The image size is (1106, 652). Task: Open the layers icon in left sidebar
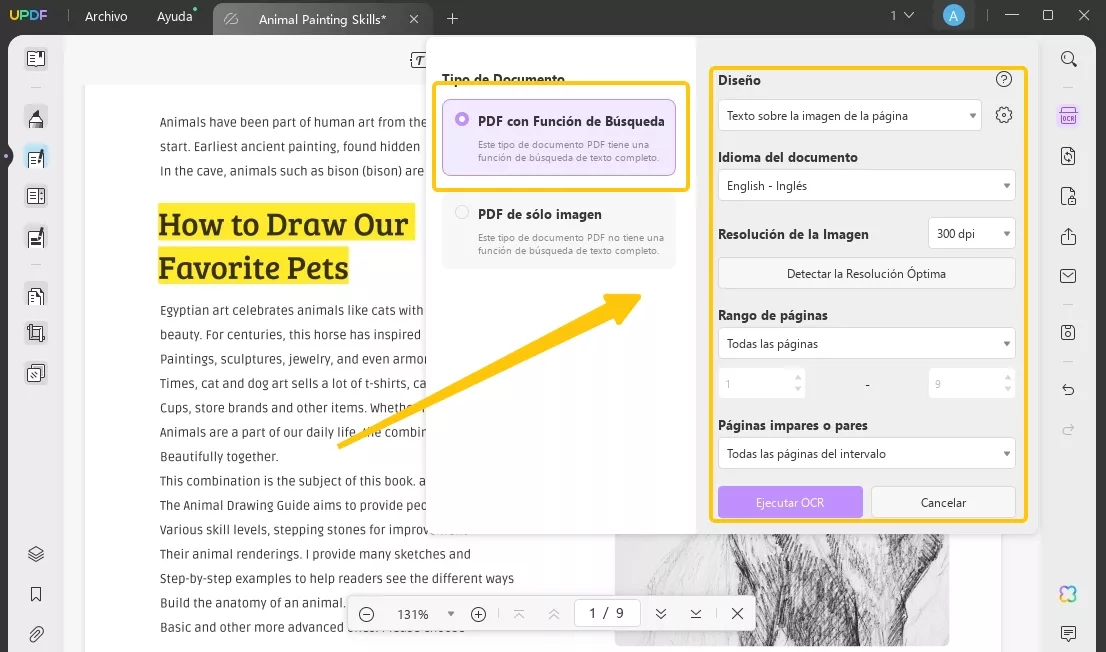(x=36, y=555)
